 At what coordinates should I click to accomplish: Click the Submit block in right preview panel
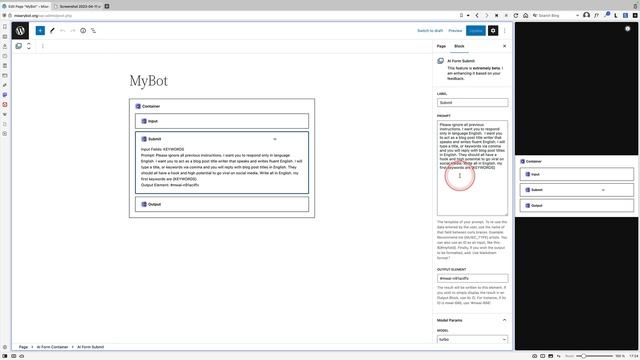(x=576, y=190)
